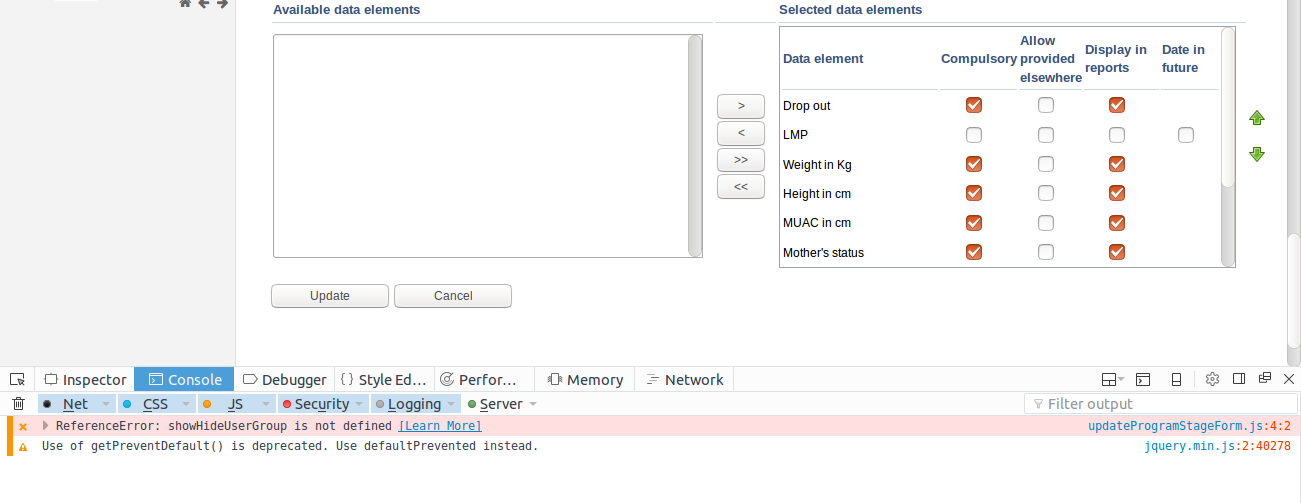
Task: Open the Learn More link
Action: point(440,426)
